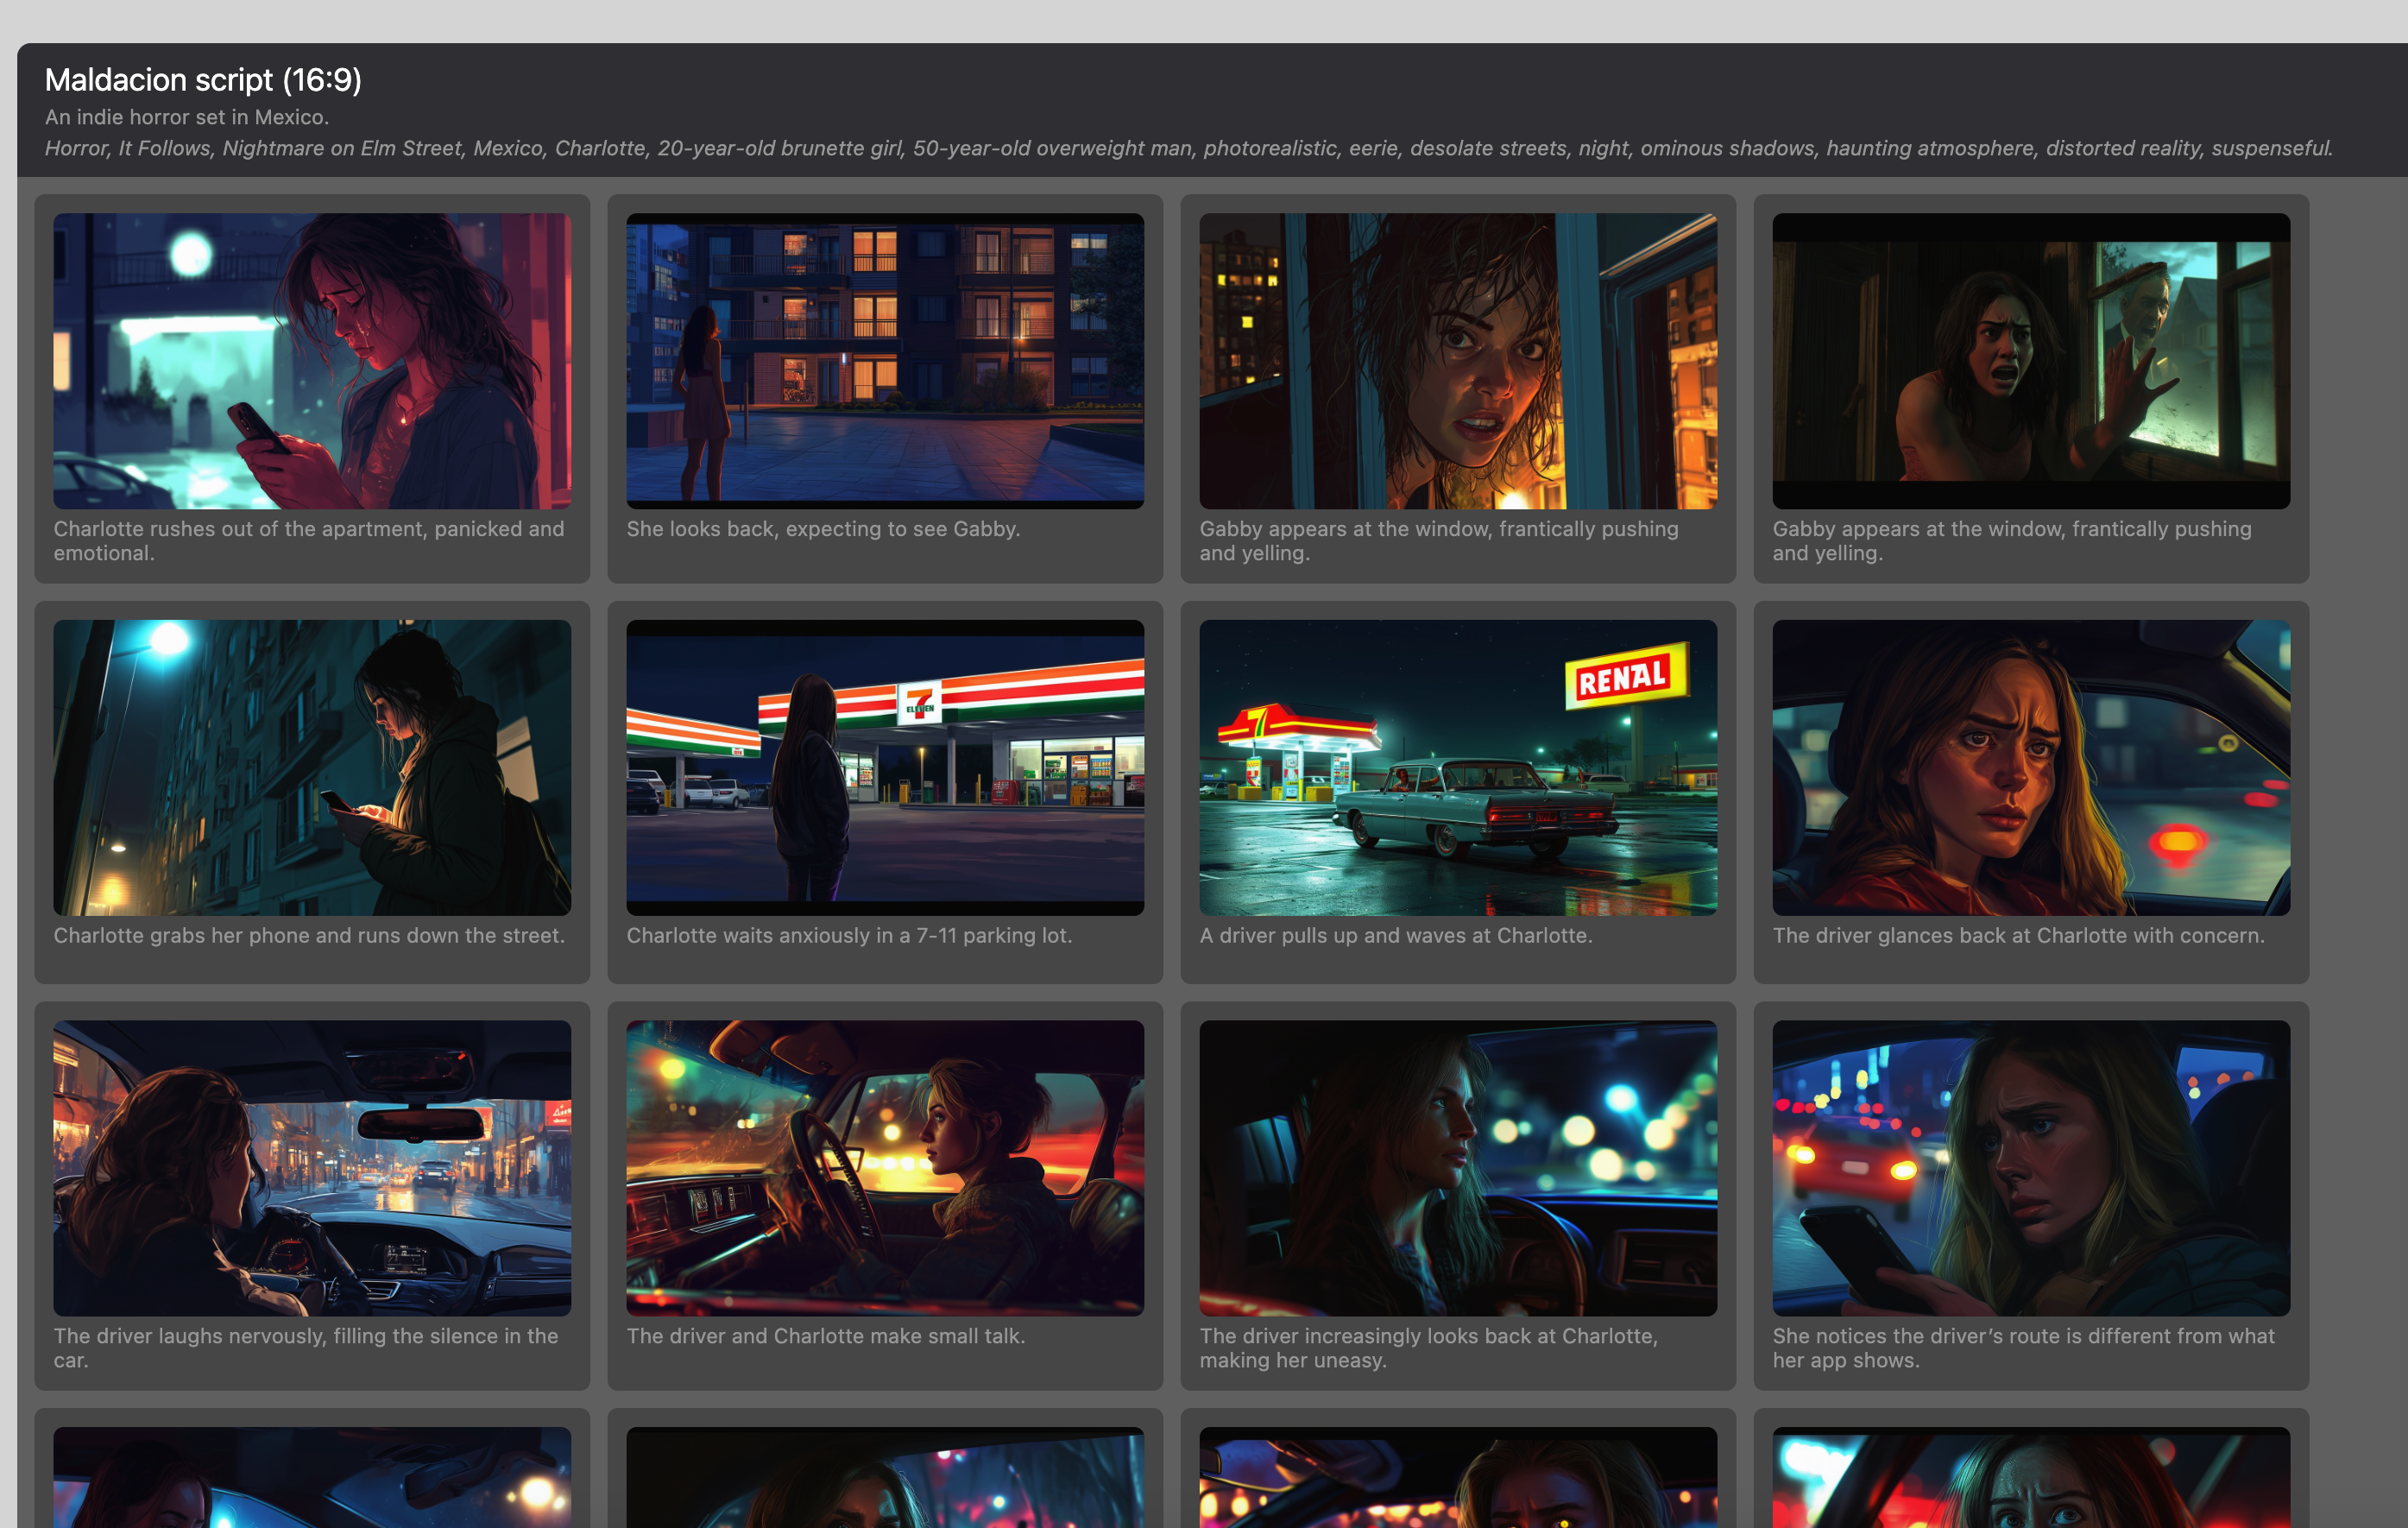This screenshot has height=1528, width=2408.
Task: Select the driver glancing back with concern frame
Action: click(x=2030, y=768)
